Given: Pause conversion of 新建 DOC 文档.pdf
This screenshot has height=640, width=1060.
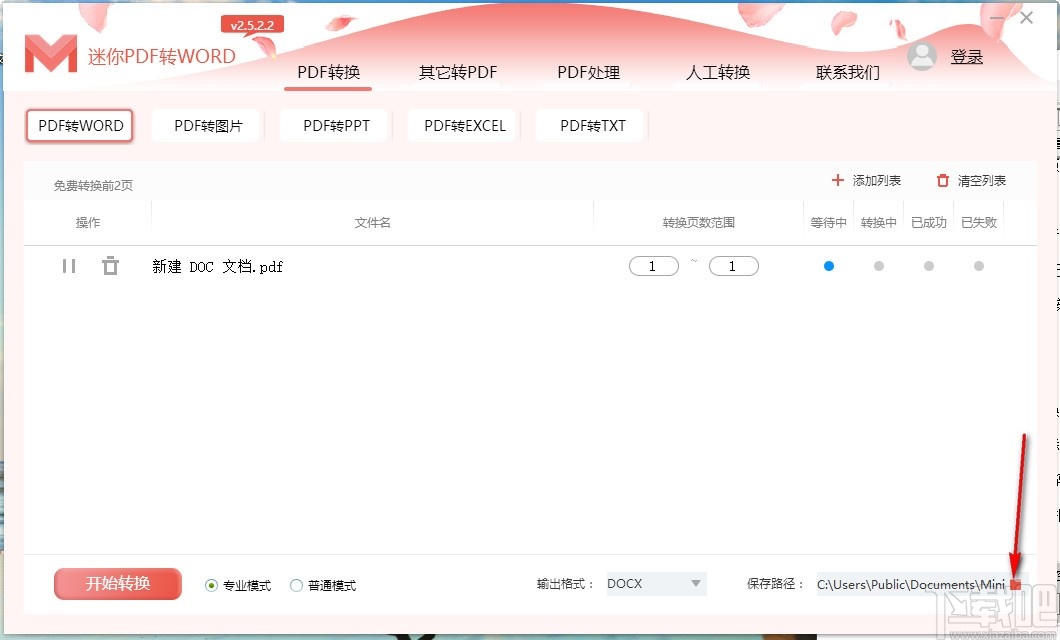Looking at the screenshot, I should [68, 265].
